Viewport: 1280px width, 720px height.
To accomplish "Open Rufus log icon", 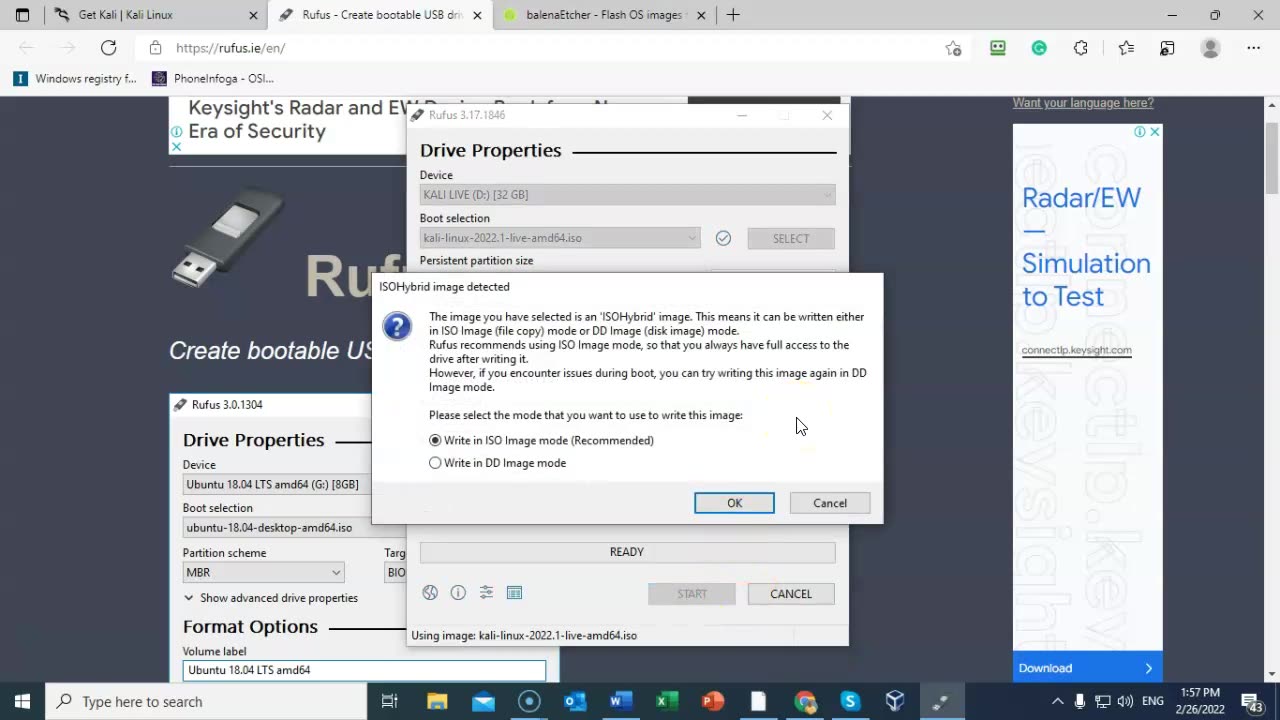I will (x=514, y=593).
